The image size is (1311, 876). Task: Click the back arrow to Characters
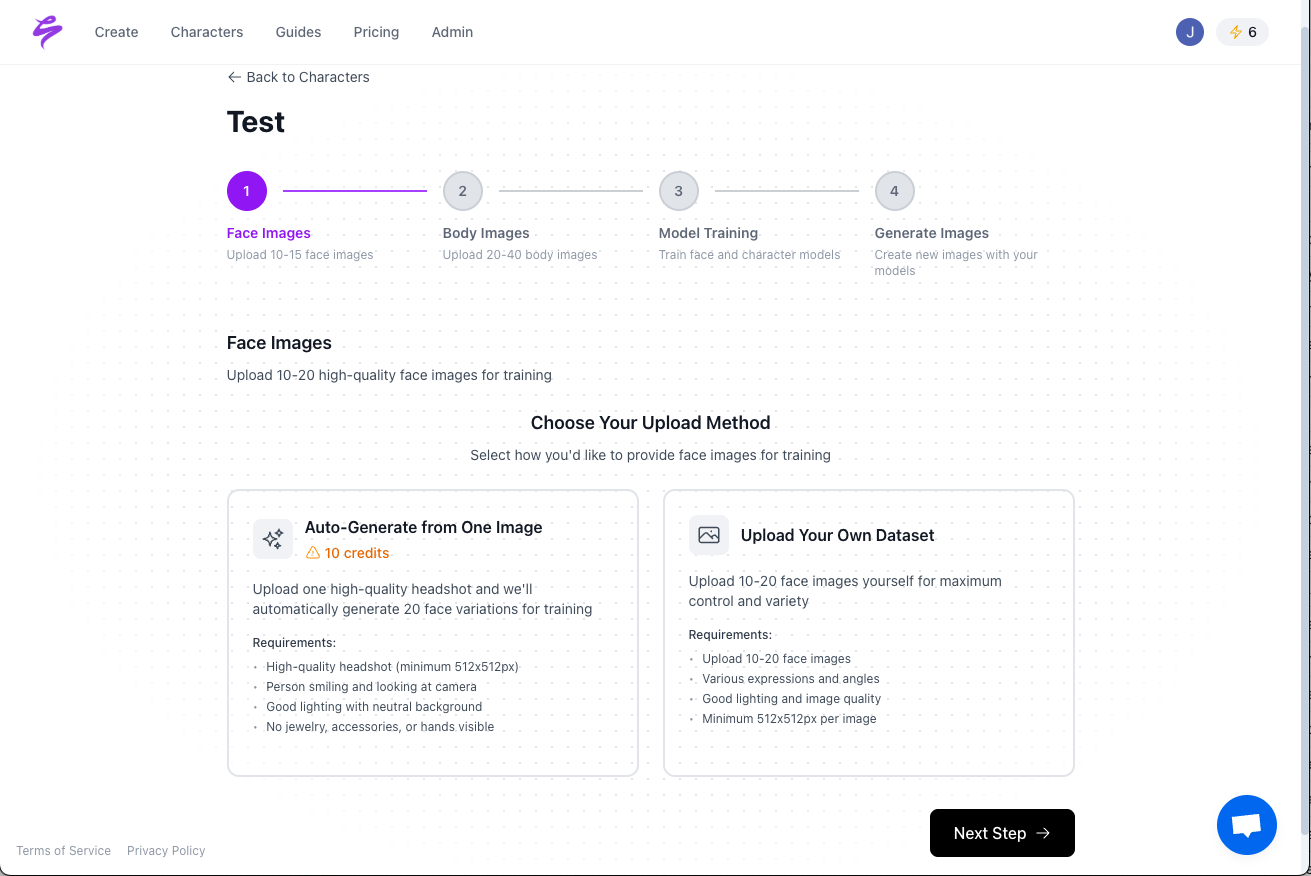tap(234, 77)
